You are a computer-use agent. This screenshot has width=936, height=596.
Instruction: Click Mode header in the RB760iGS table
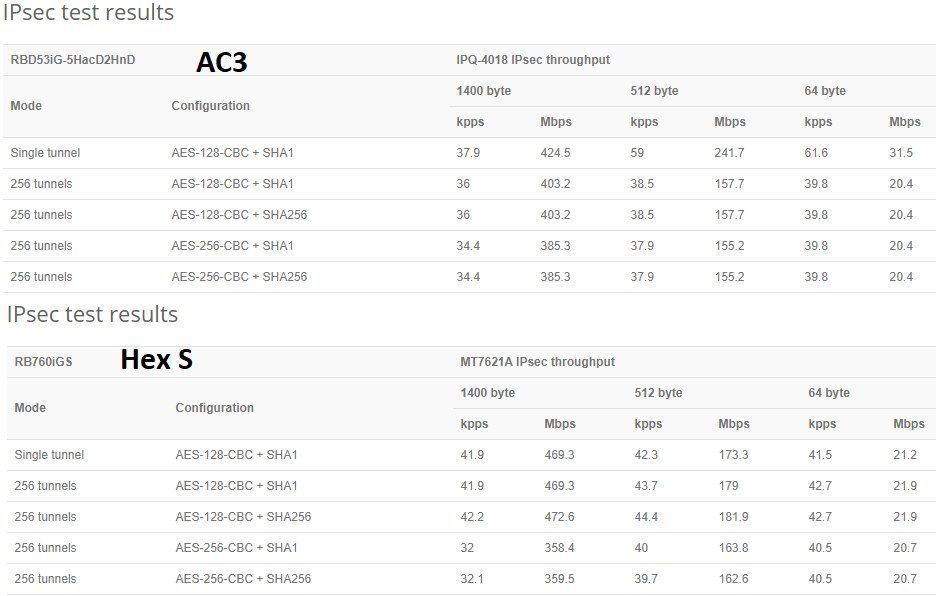pyautogui.click(x=30, y=408)
